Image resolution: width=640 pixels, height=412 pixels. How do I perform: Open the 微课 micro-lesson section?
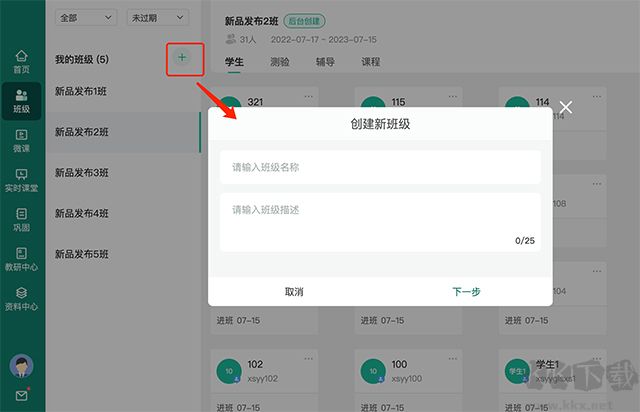tap(21, 140)
